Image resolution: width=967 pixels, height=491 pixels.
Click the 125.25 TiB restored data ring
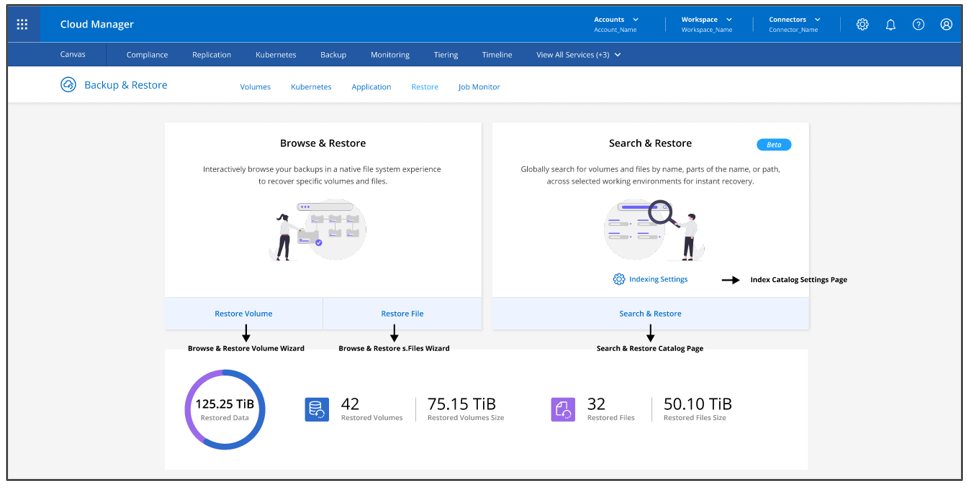point(225,409)
